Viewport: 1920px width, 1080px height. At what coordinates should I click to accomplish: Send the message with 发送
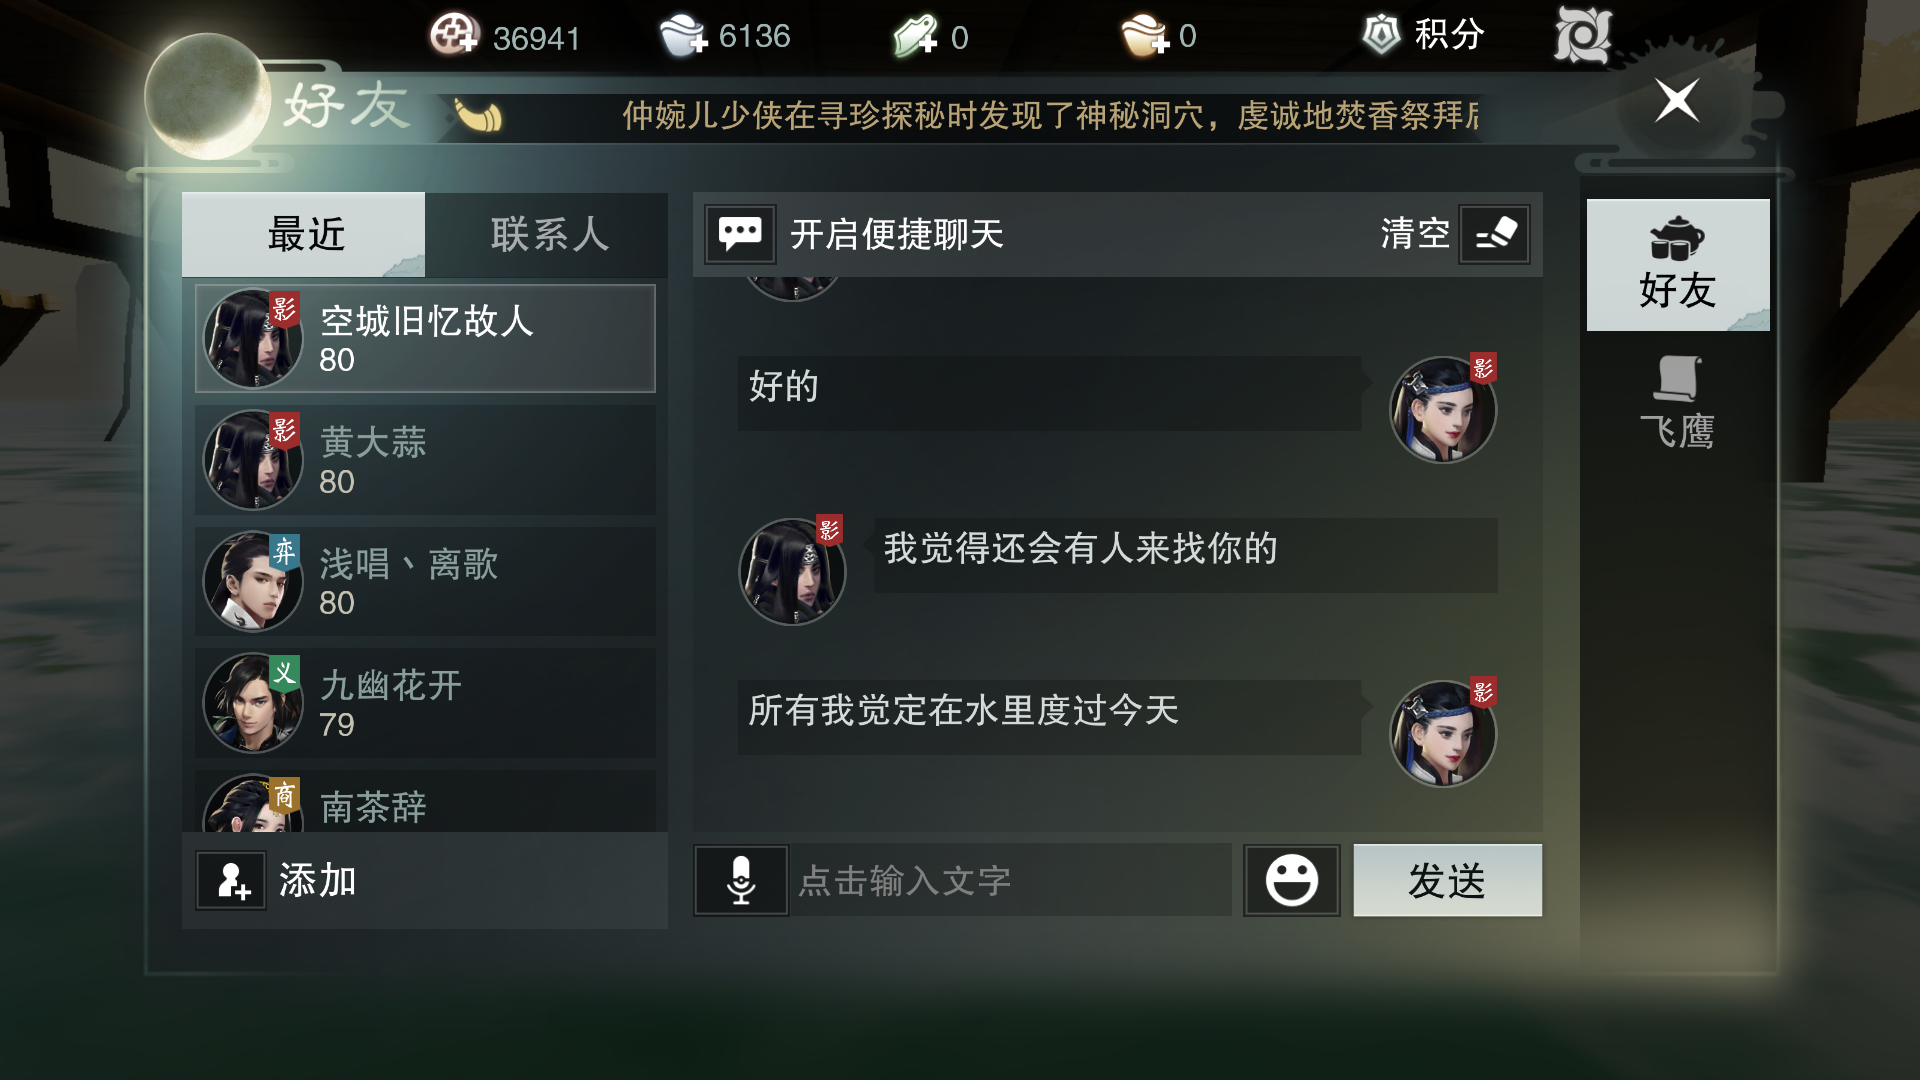point(1447,880)
